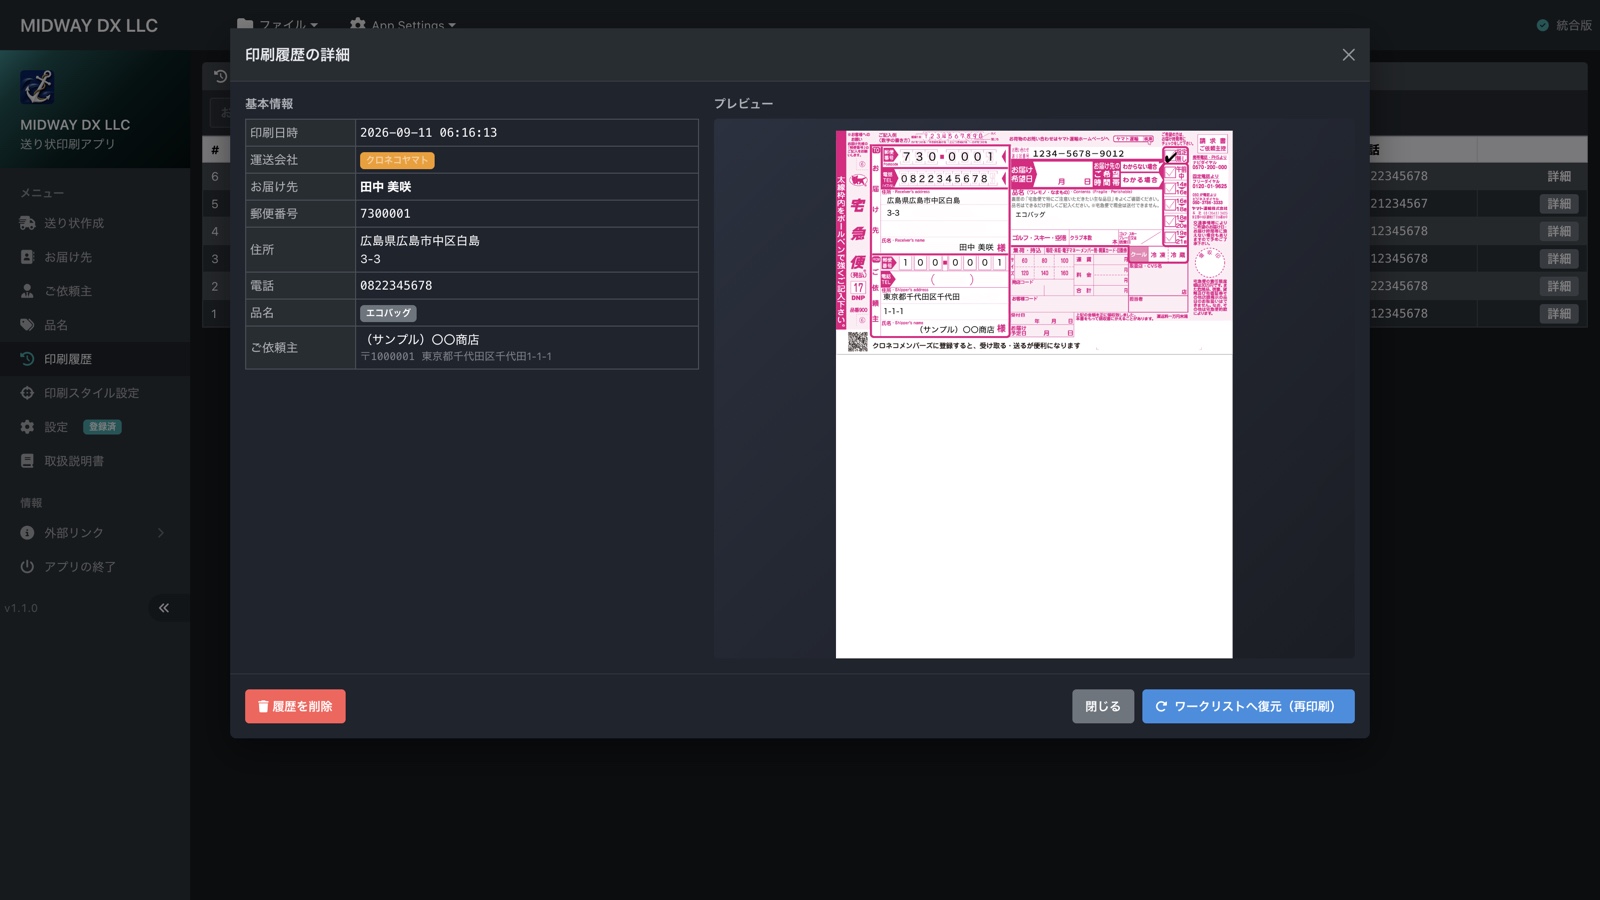Viewport: 1600px width, 900px height.
Task: Click sender address 〒1000001 東京都千代田区千代田1-1-1
Action: coord(456,357)
